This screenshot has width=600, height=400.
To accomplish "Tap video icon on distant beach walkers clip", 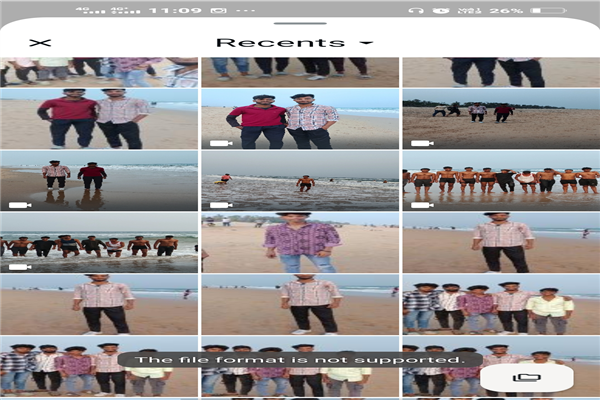I will tap(418, 143).
